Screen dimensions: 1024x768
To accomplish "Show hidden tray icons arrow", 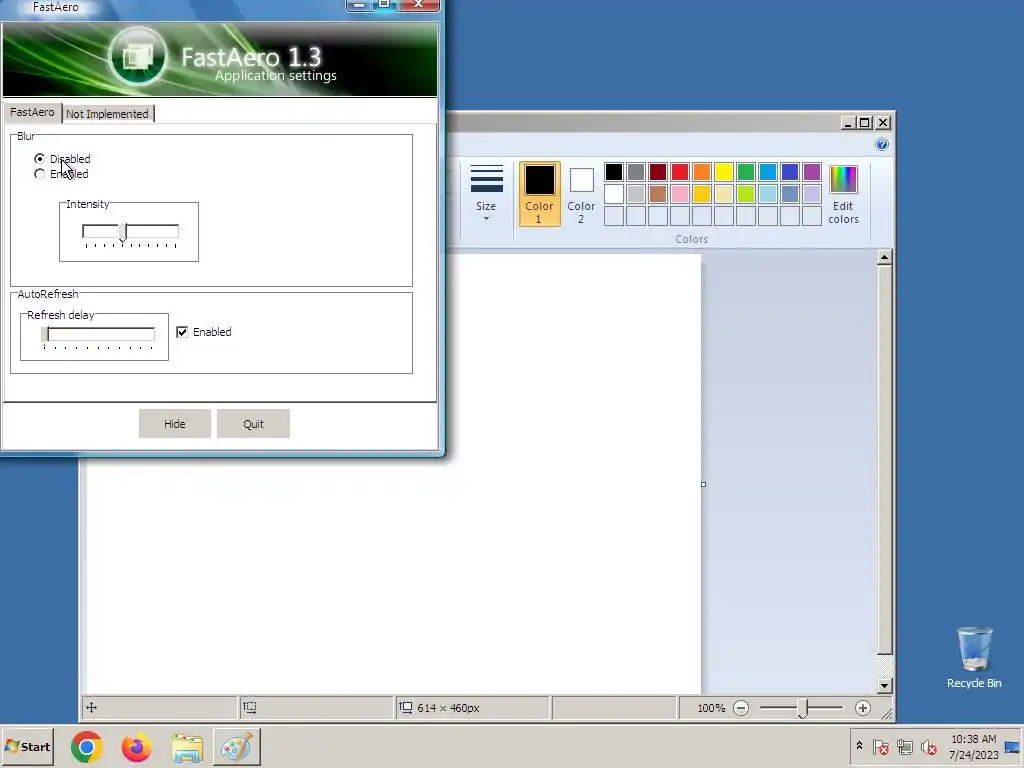I will (x=859, y=746).
